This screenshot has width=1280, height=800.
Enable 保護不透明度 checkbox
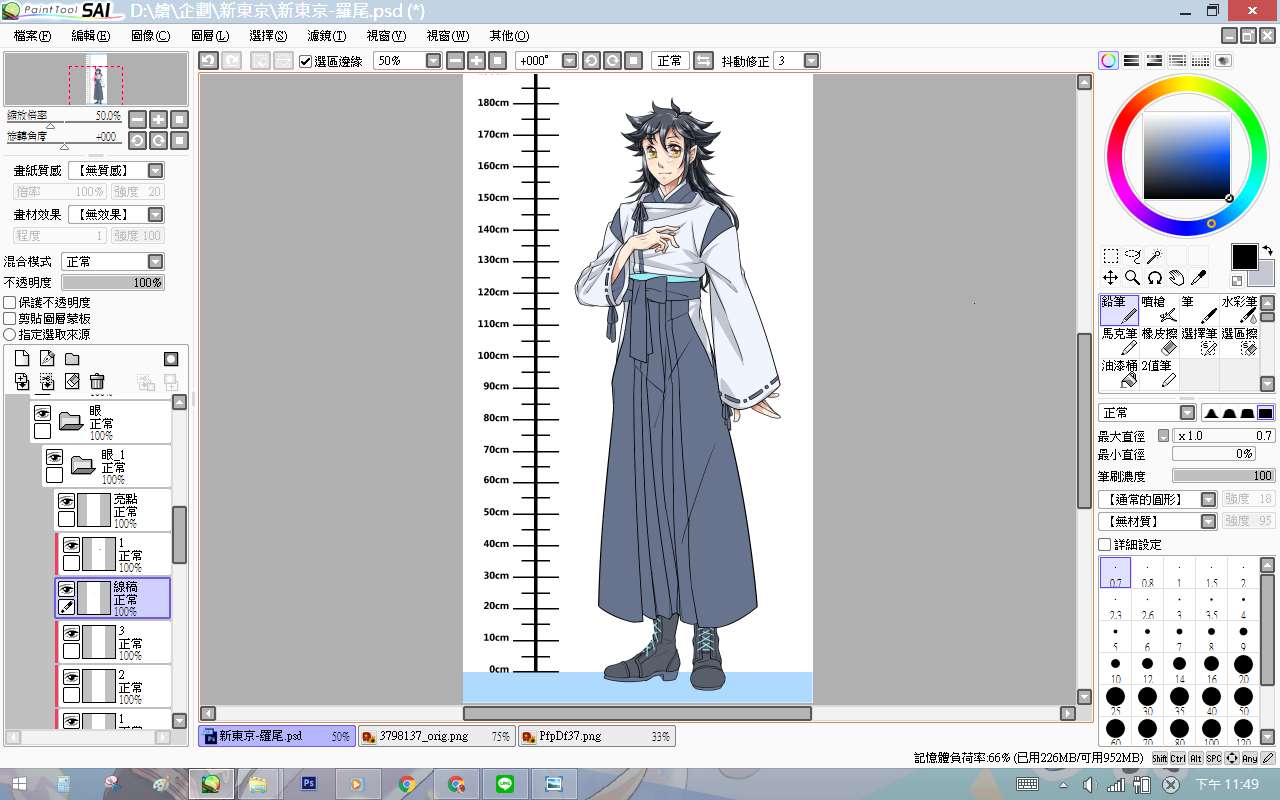pyautogui.click(x=10, y=302)
